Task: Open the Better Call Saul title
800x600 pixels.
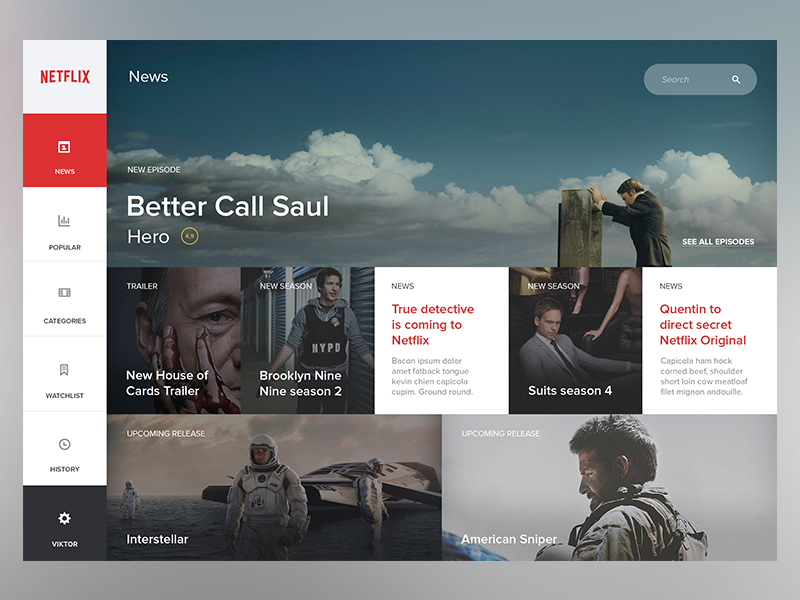Action: (x=228, y=206)
